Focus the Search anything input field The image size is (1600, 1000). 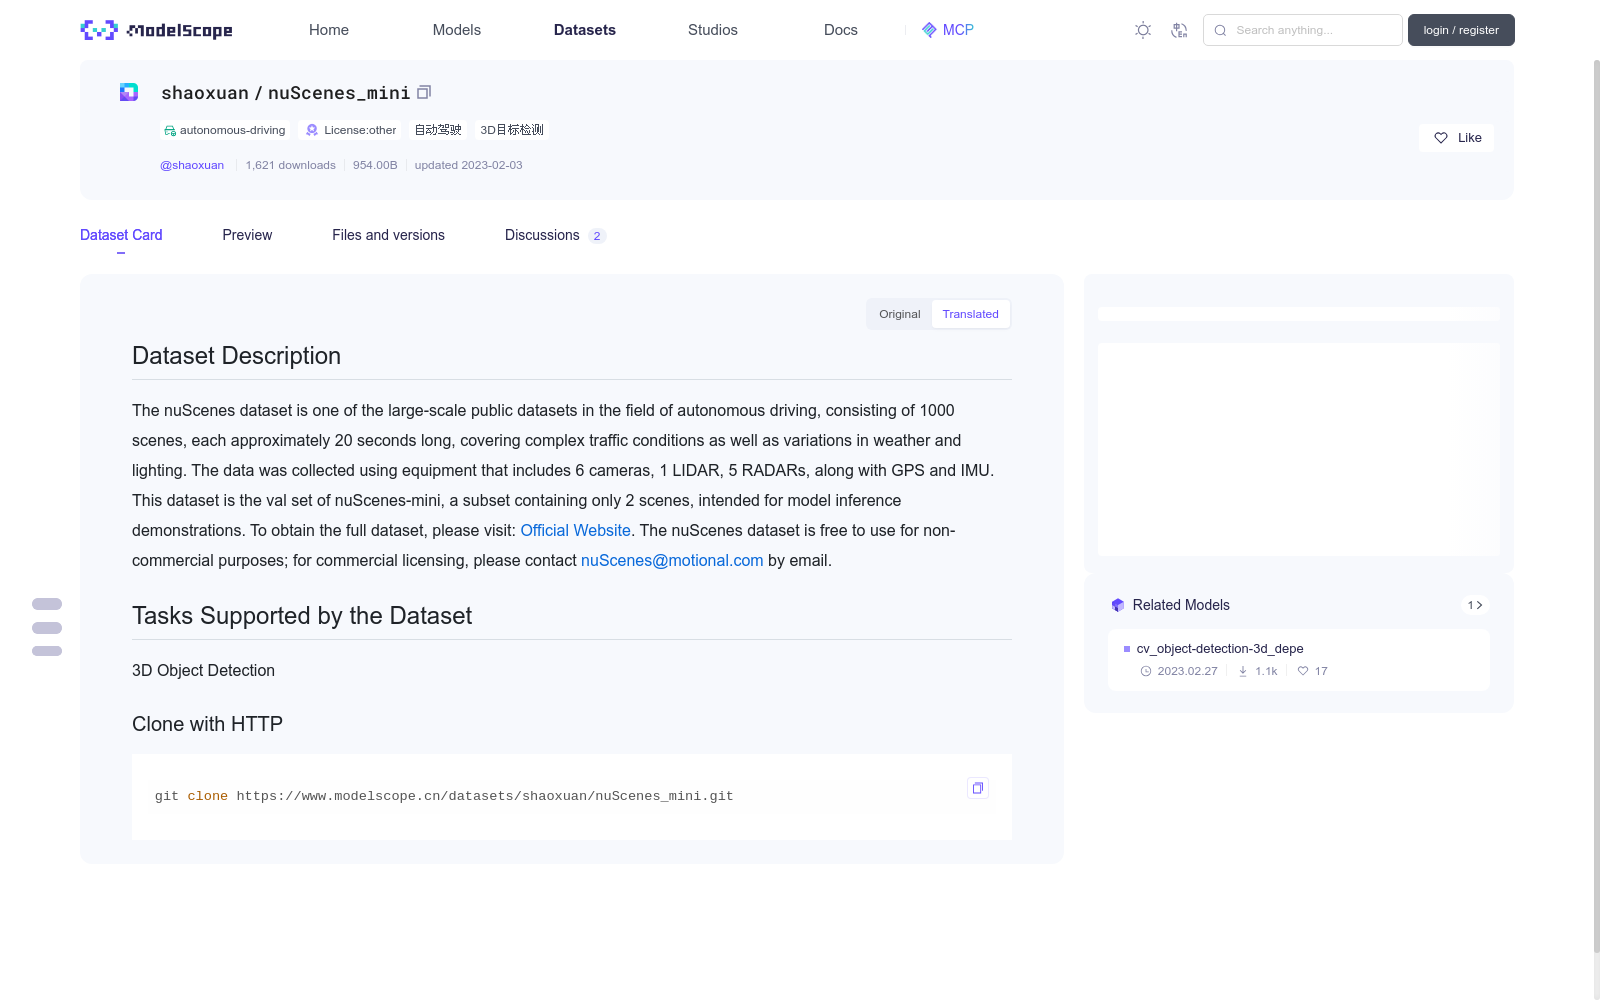pyautogui.click(x=1303, y=30)
